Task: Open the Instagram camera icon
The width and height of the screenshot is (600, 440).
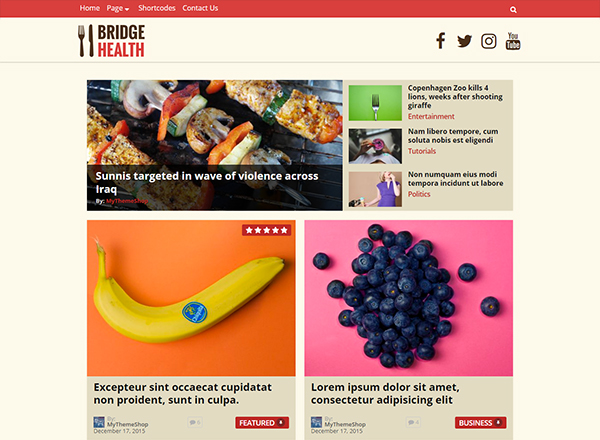Action: pos(489,41)
